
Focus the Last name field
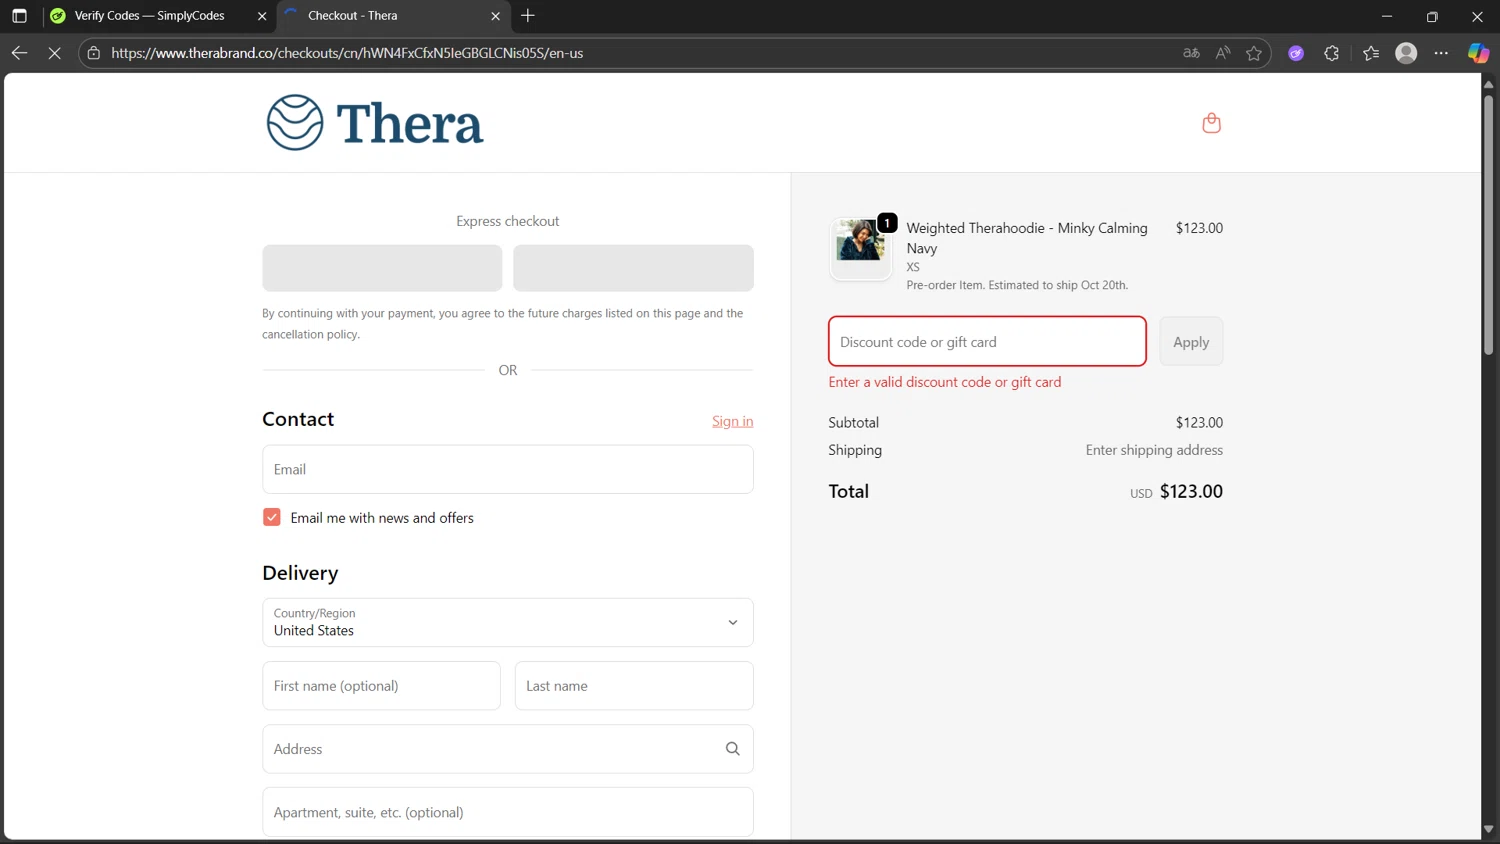click(x=634, y=686)
